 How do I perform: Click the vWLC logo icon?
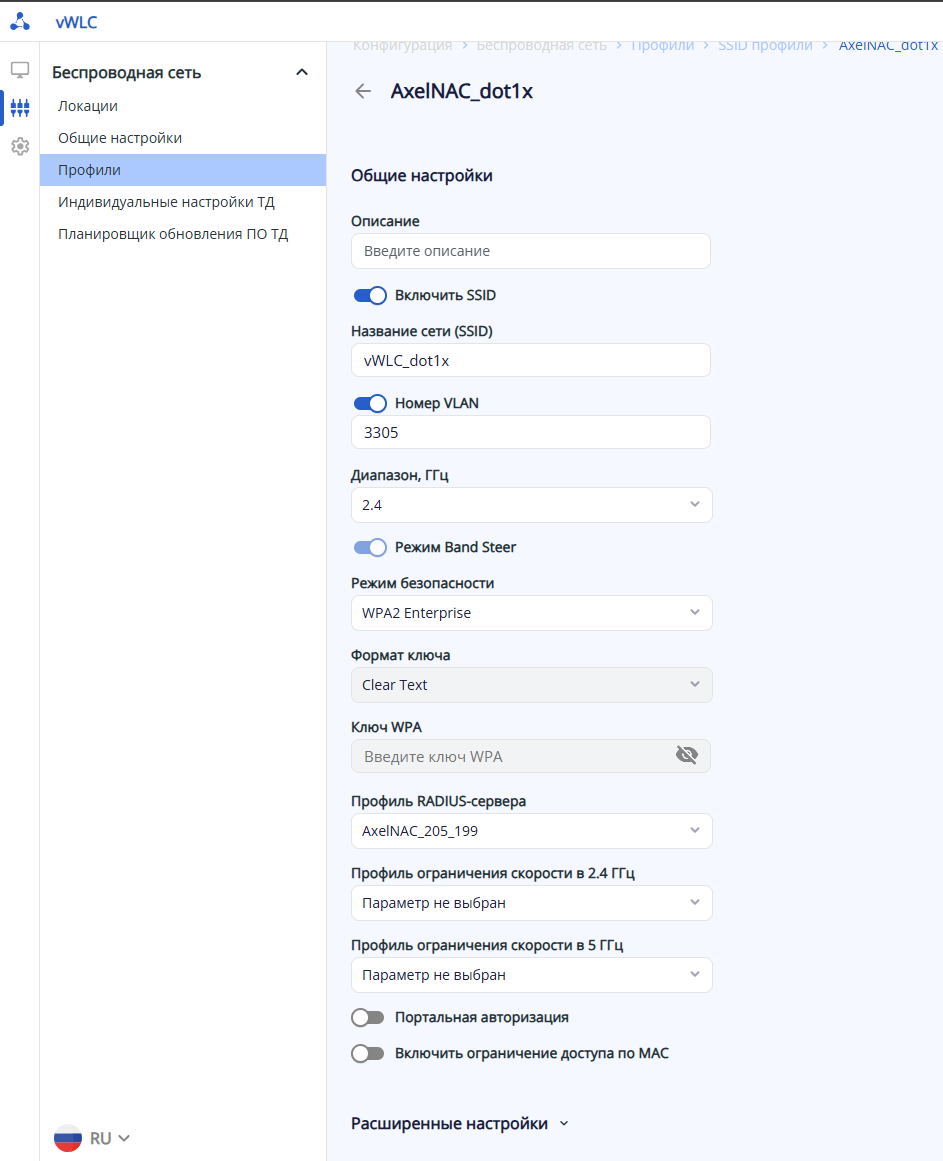point(20,21)
